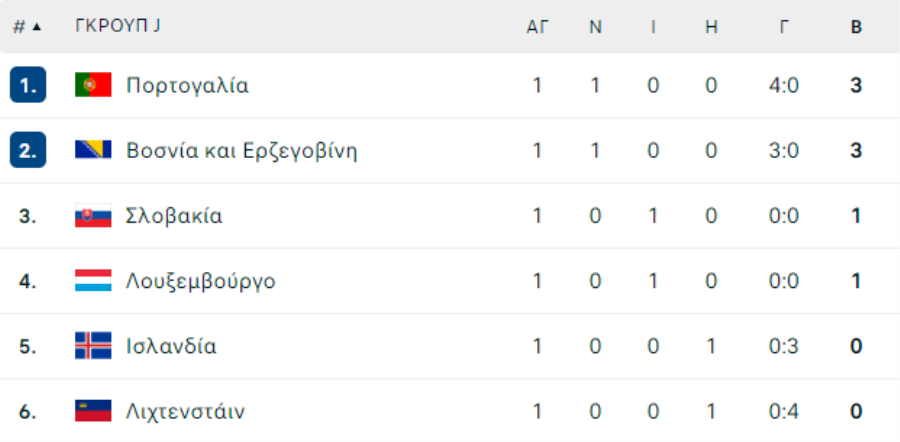900x442 pixels.
Task: Click the blue rank 1 badge
Action: [x=28, y=85]
